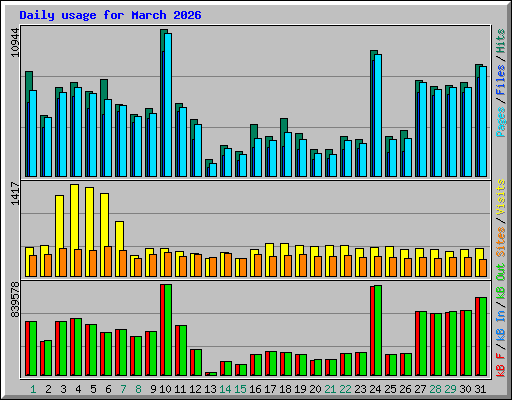Click the cyan hits bar for day 18

[x=288, y=154]
